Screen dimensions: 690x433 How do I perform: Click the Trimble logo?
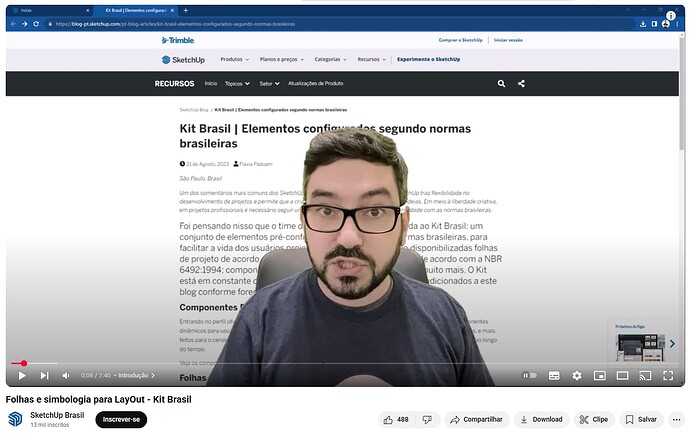tap(178, 40)
